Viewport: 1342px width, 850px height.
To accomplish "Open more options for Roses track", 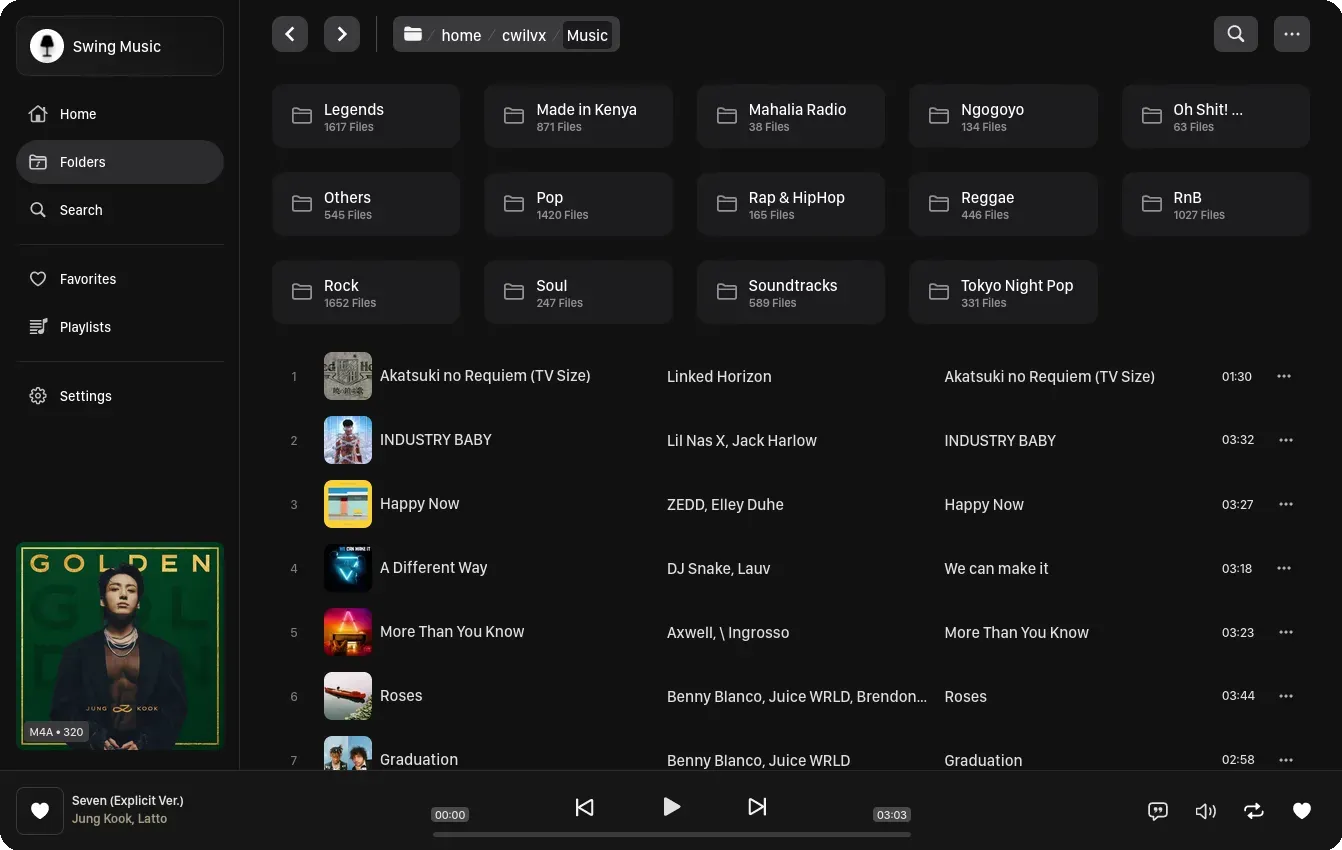I will pos(1286,696).
